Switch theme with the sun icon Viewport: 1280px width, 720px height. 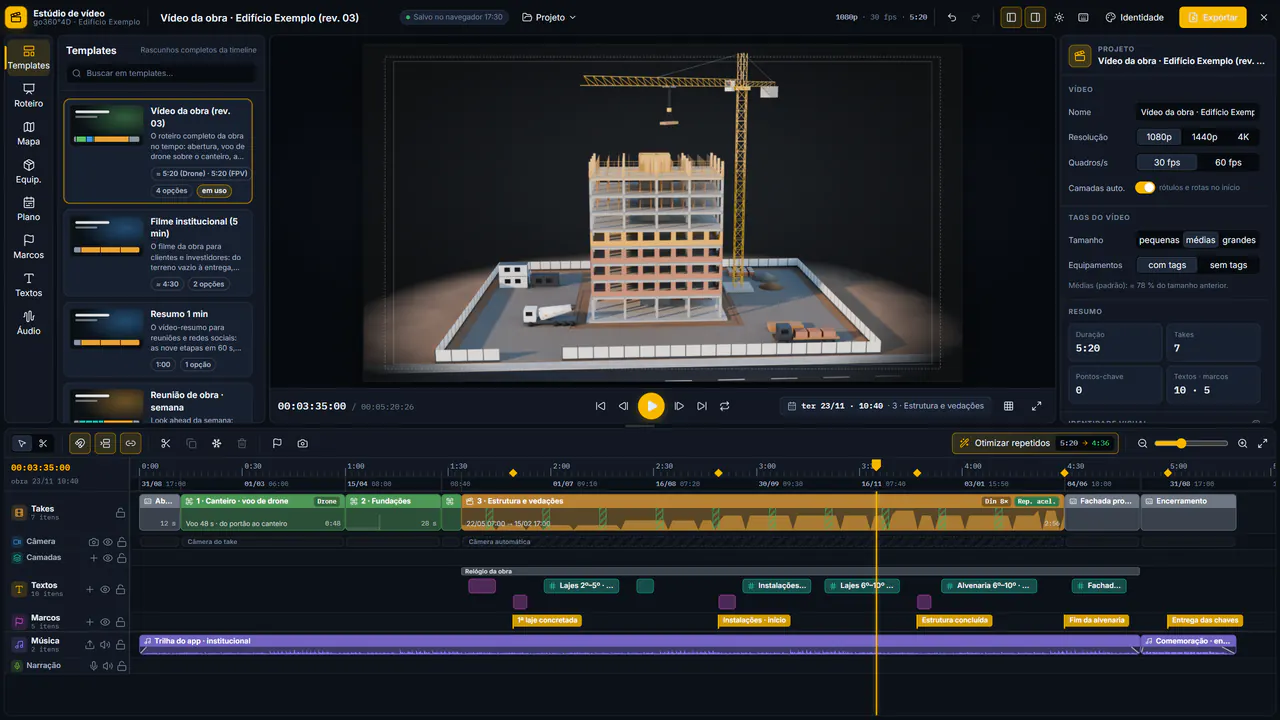(1059, 17)
